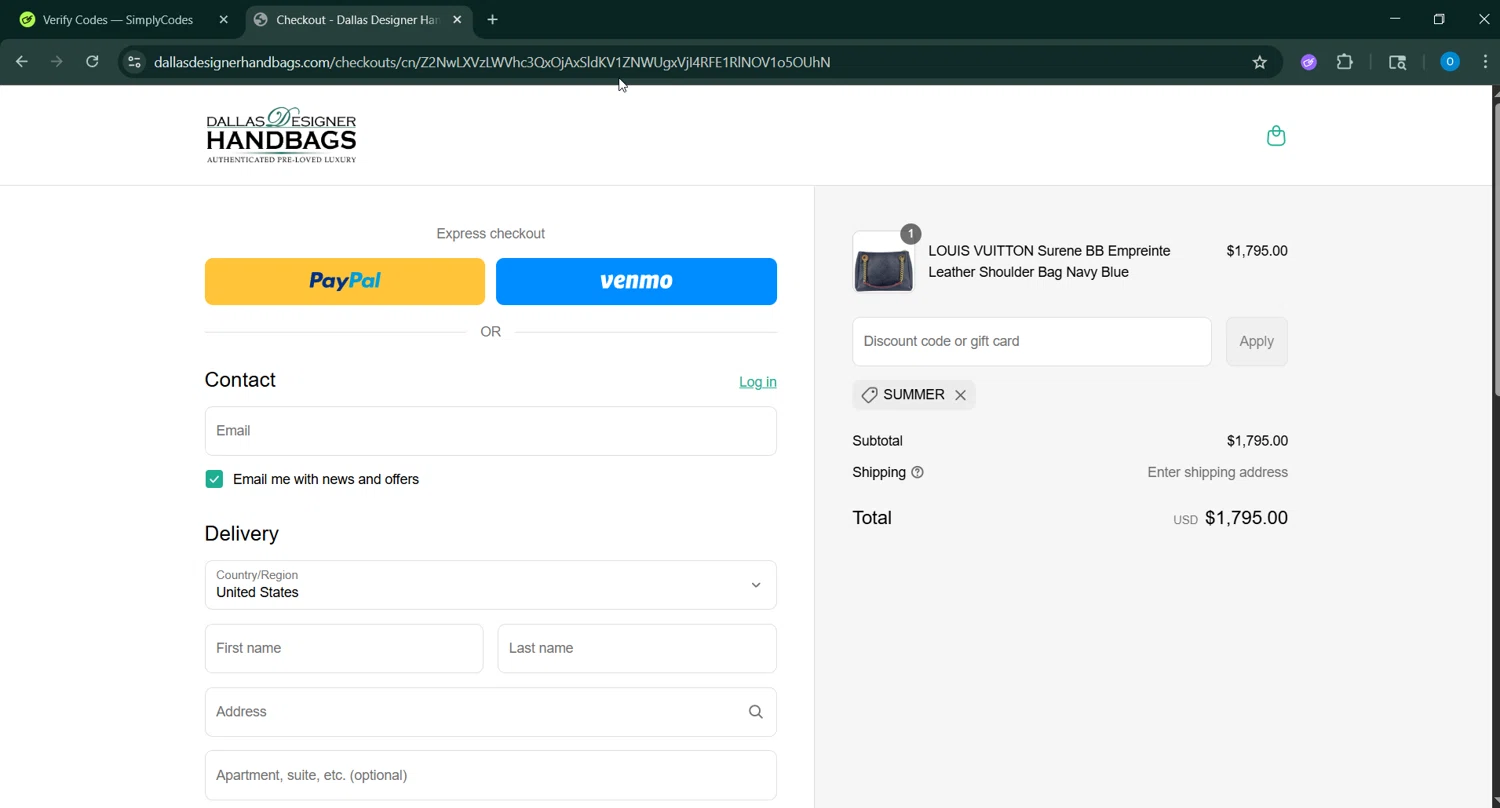Click the browser address bar URL
The image size is (1500, 808).
click(492, 62)
